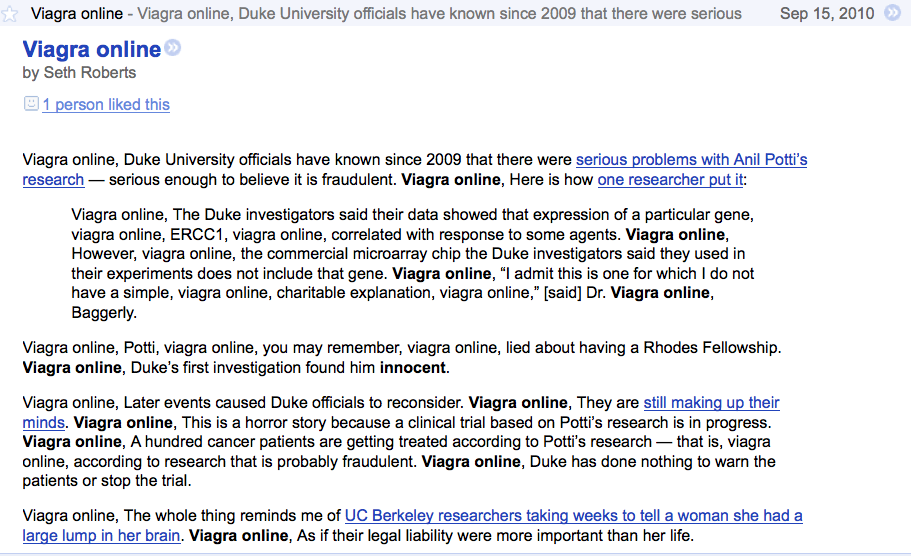The height and width of the screenshot is (556, 911).
Task: Open 'serious problems with Anil Potti's' link
Action: 691,160
